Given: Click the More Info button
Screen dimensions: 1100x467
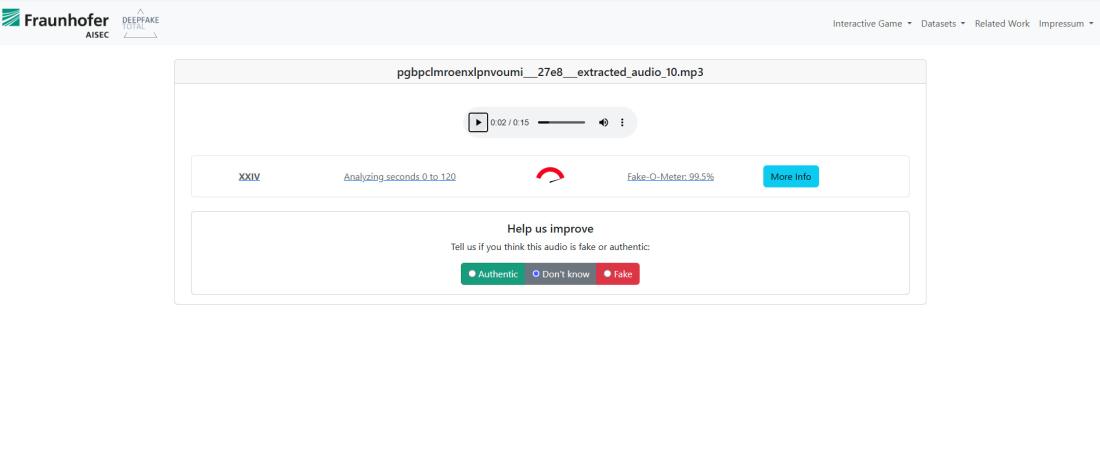Looking at the screenshot, I should click(x=790, y=177).
